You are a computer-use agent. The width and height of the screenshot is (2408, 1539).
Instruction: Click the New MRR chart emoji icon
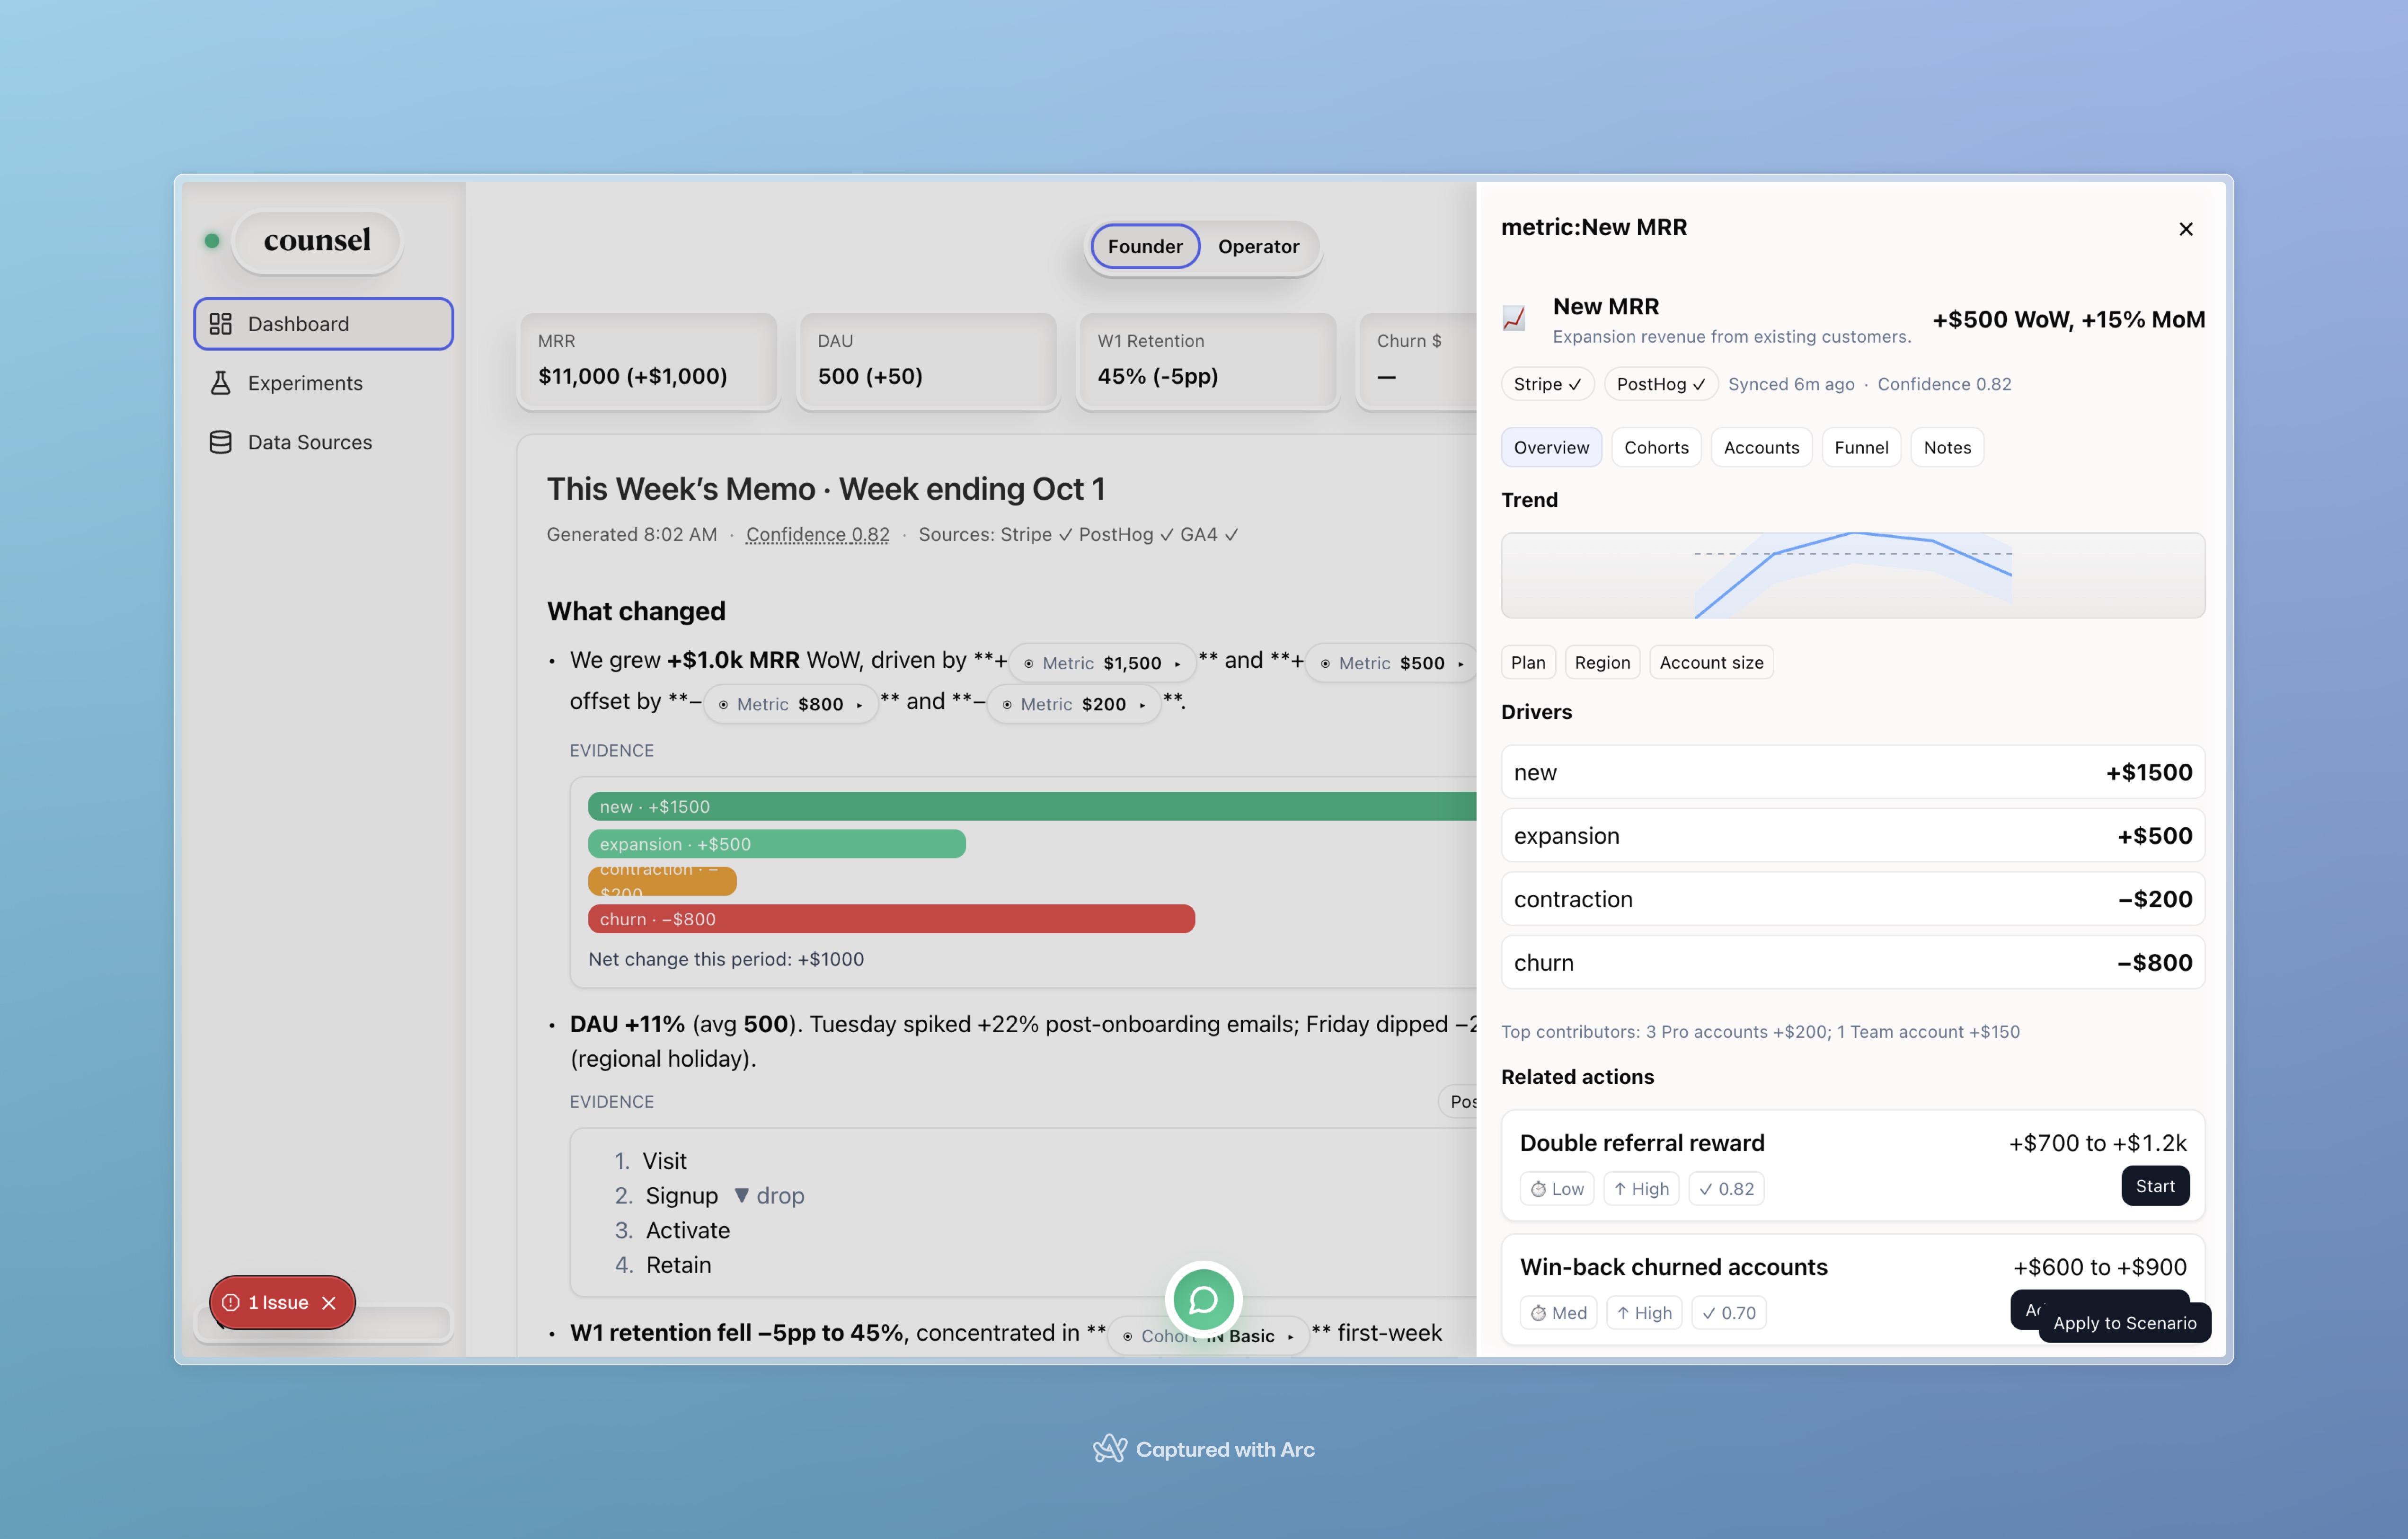coord(1514,319)
